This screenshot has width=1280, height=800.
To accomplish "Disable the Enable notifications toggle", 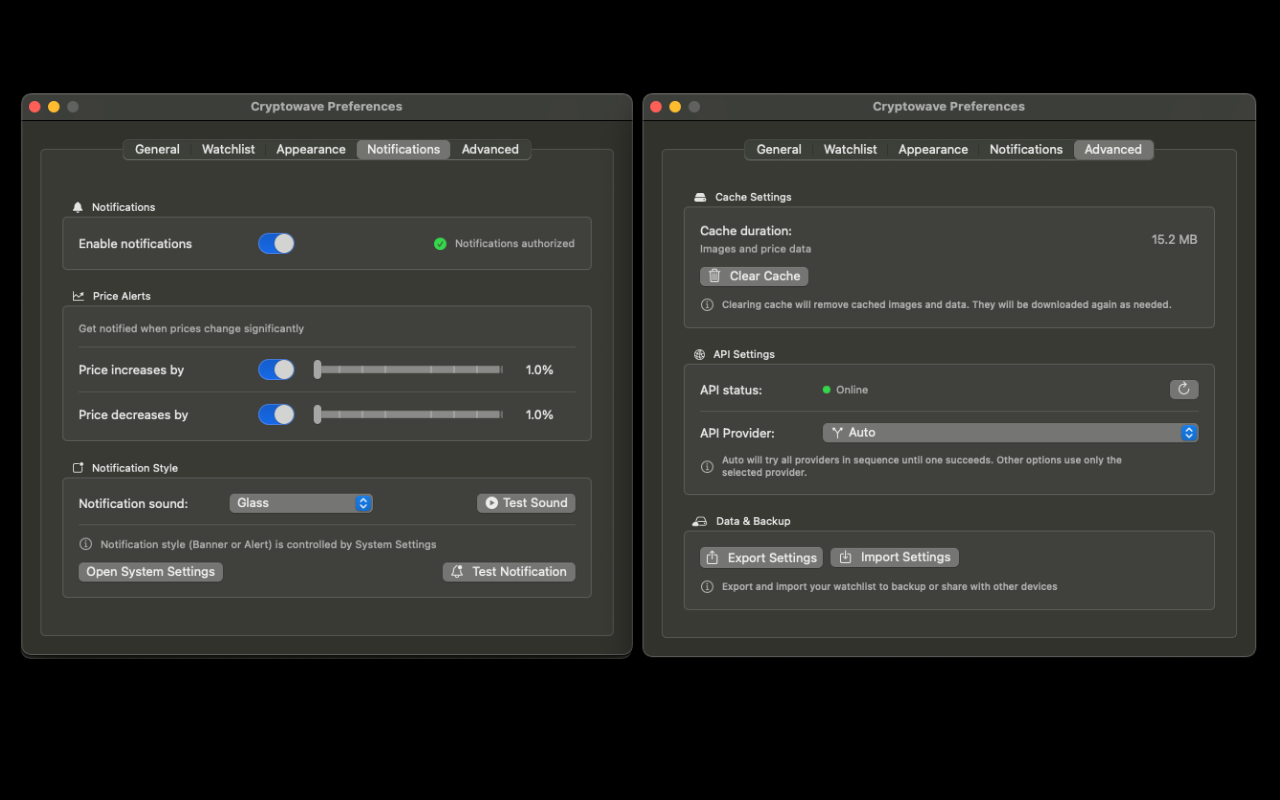I will [276, 243].
